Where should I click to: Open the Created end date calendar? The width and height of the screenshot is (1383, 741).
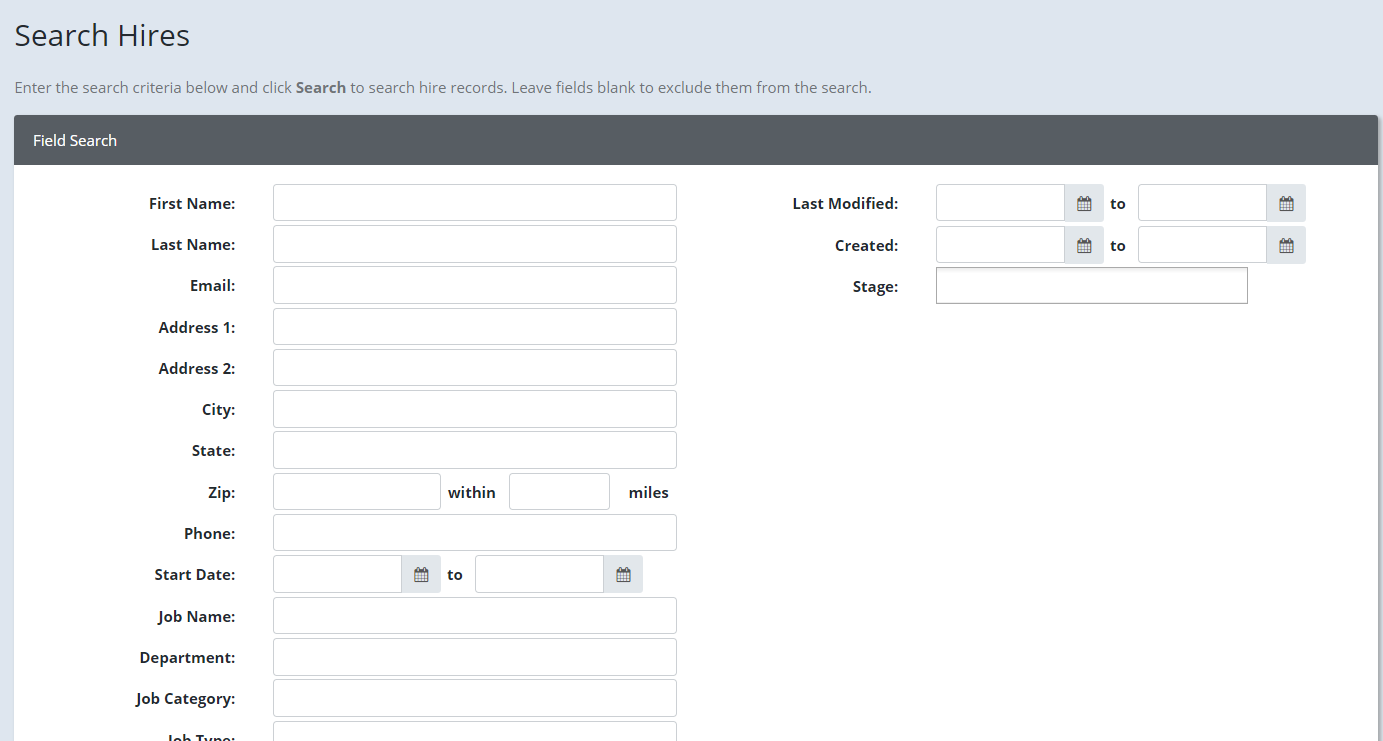point(1285,244)
